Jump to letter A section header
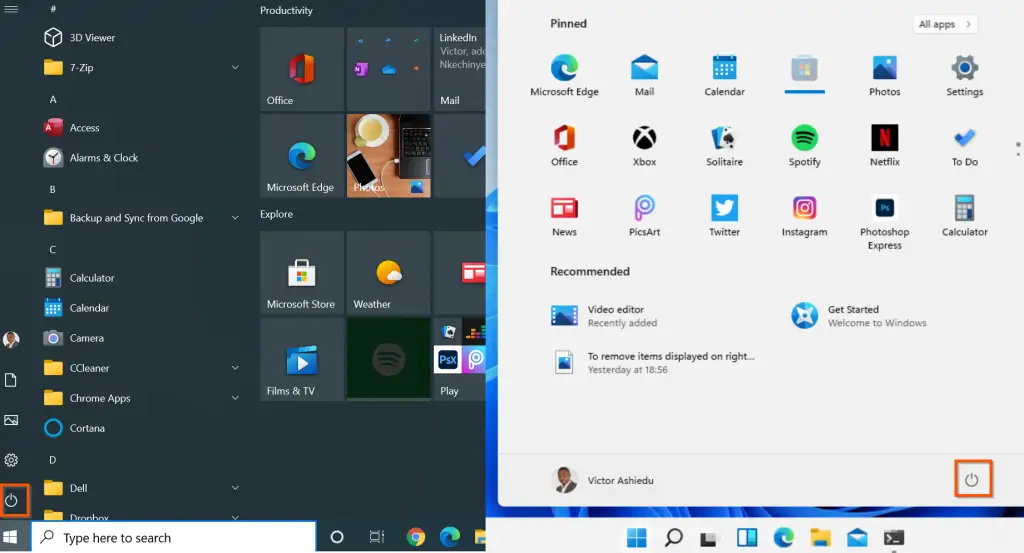The width and height of the screenshot is (1024, 553). [x=53, y=99]
